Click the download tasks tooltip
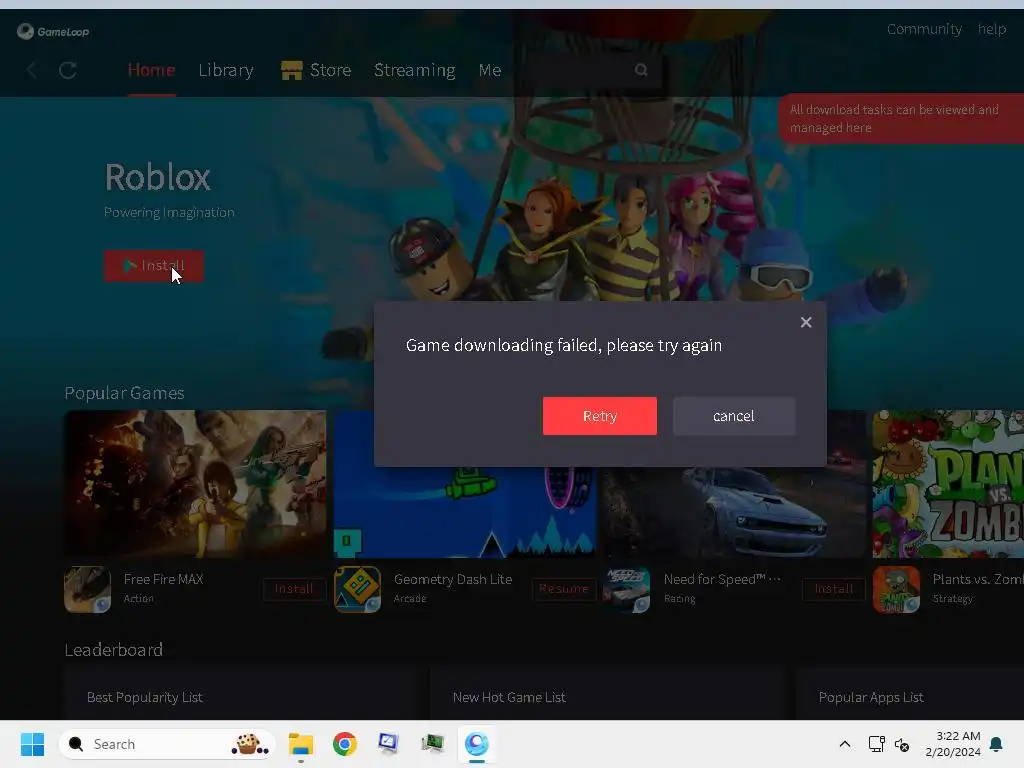The width and height of the screenshot is (1024, 768). tap(901, 119)
